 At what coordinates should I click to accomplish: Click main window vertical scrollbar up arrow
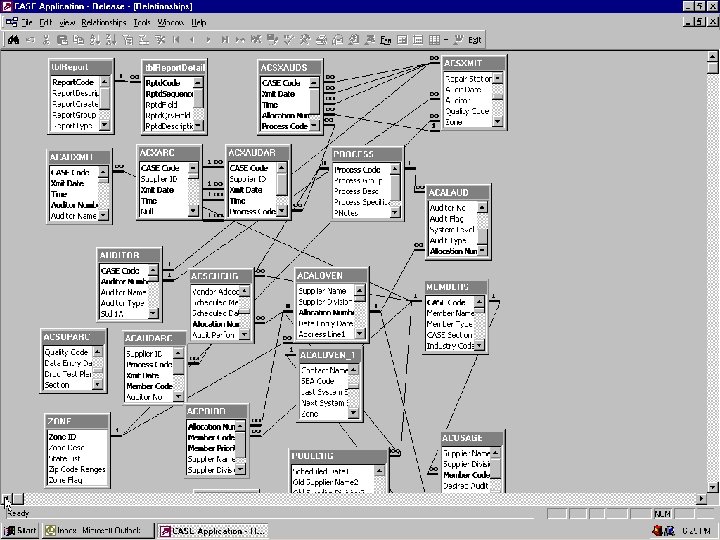click(713, 57)
